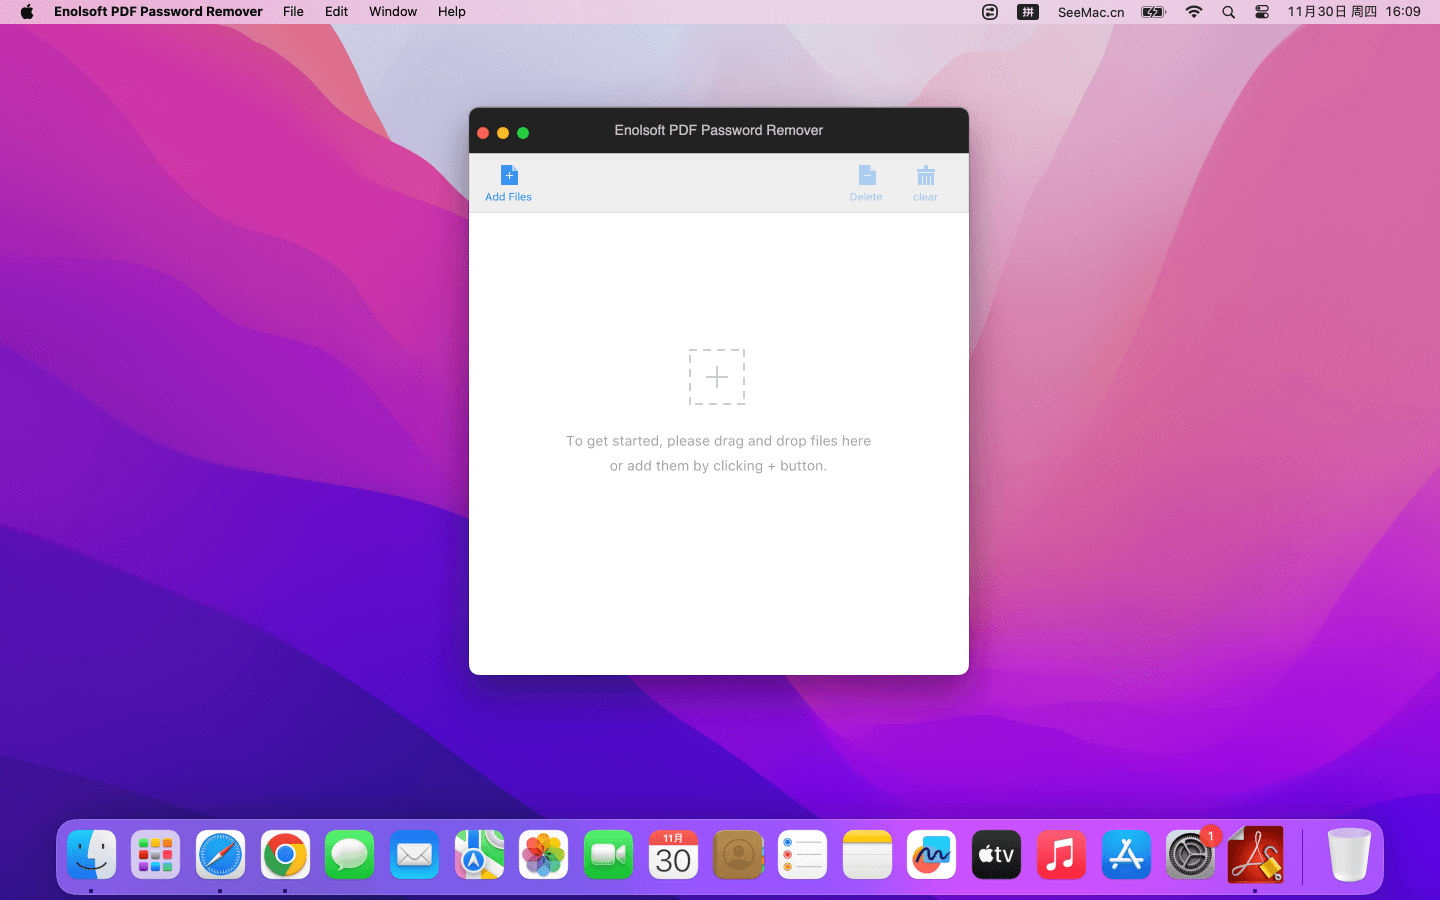Open the Trash in the Dock
Screen dimensions: 1440x900
click(1349, 855)
